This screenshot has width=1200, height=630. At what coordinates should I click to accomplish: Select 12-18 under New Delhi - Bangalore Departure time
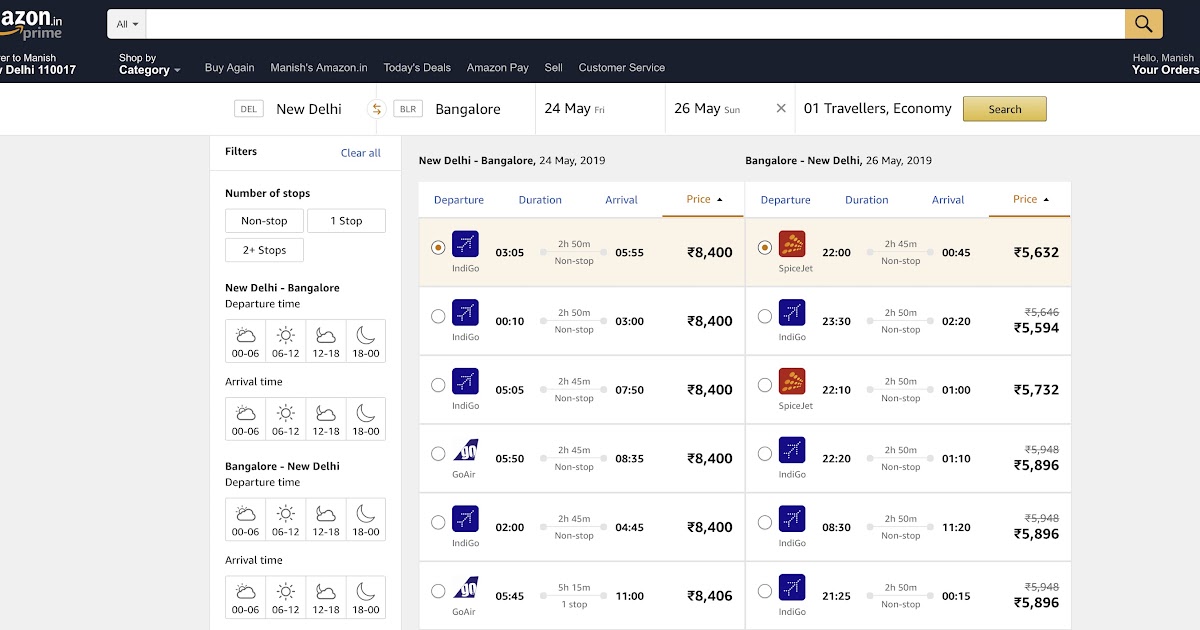point(326,341)
